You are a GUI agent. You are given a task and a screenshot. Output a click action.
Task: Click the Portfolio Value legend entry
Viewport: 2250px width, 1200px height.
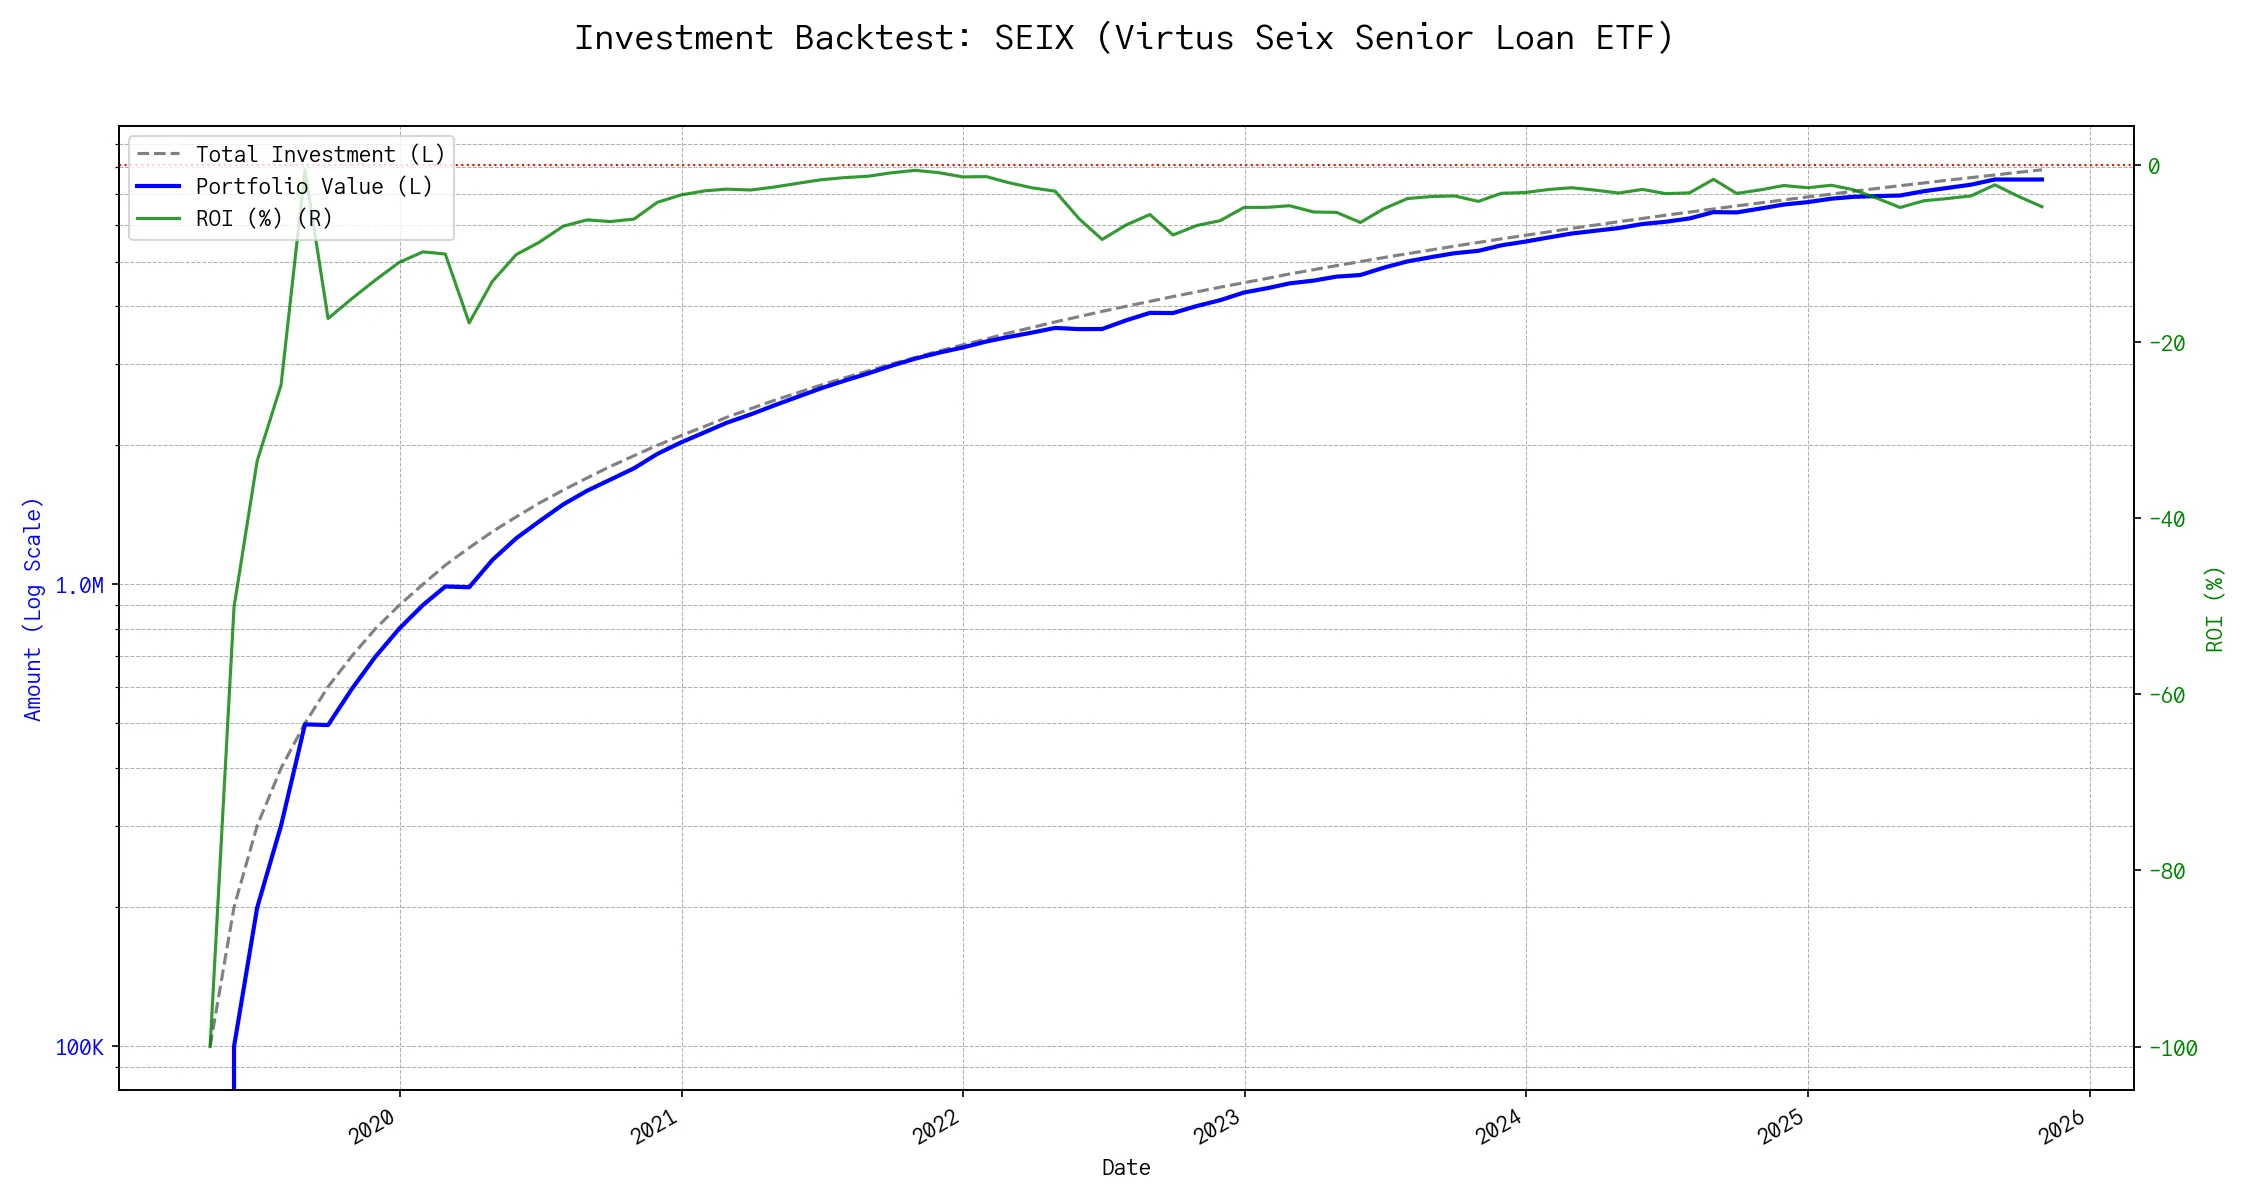pos(314,187)
